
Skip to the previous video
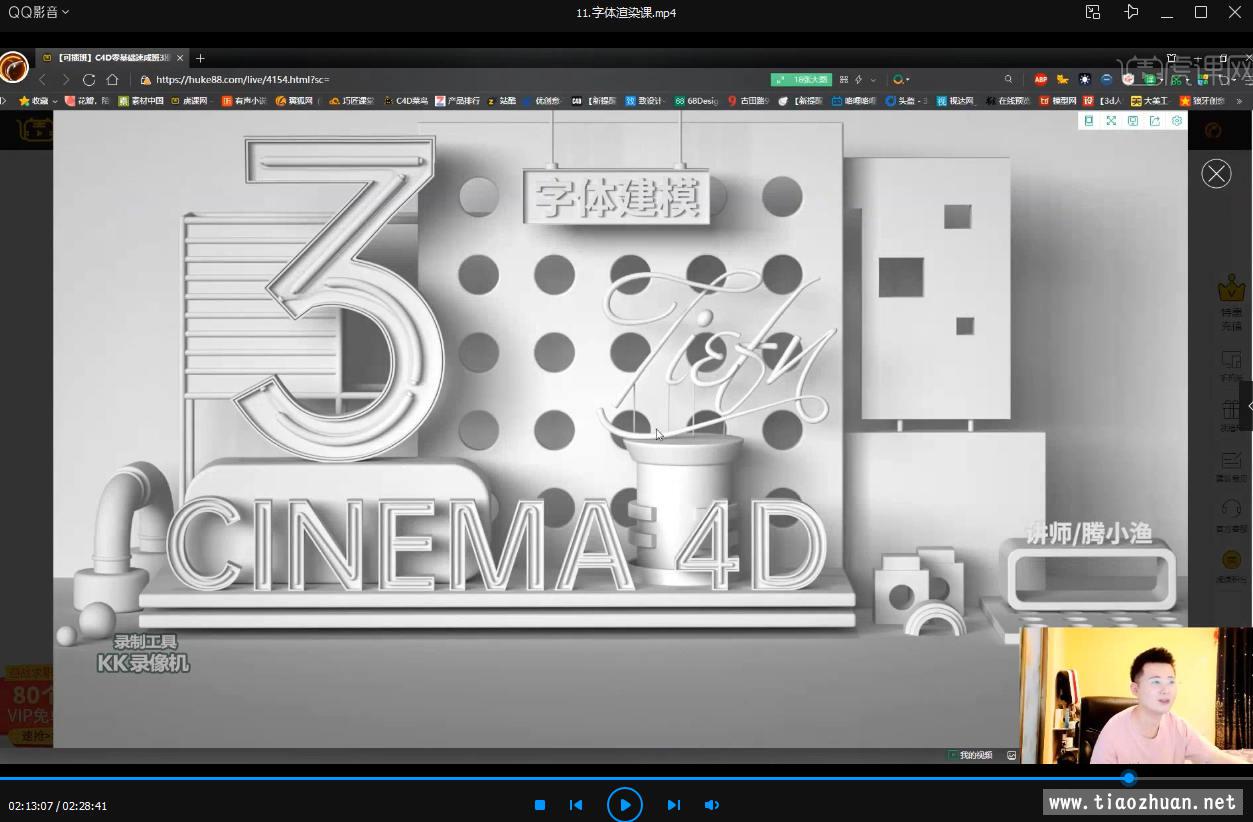[x=576, y=805]
